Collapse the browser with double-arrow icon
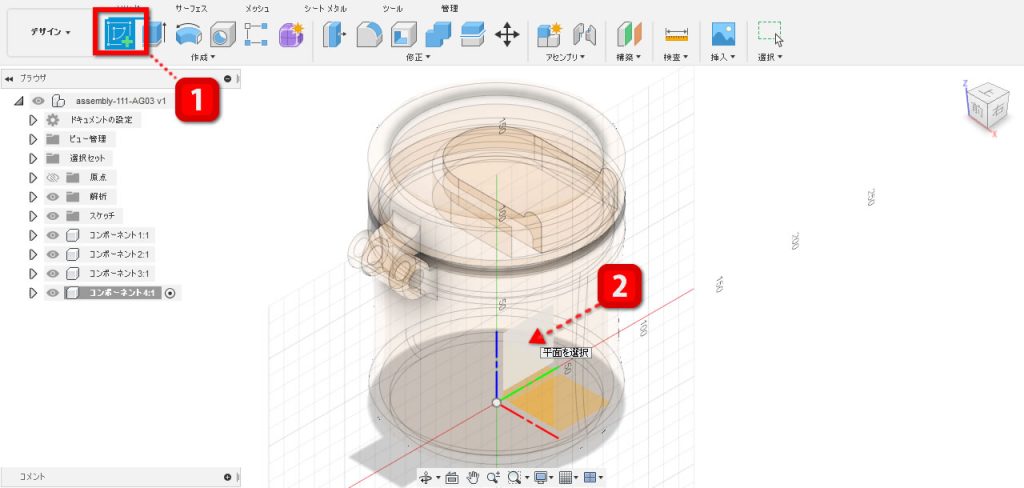Viewport: 1024px width, 488px height. point(8,78)
